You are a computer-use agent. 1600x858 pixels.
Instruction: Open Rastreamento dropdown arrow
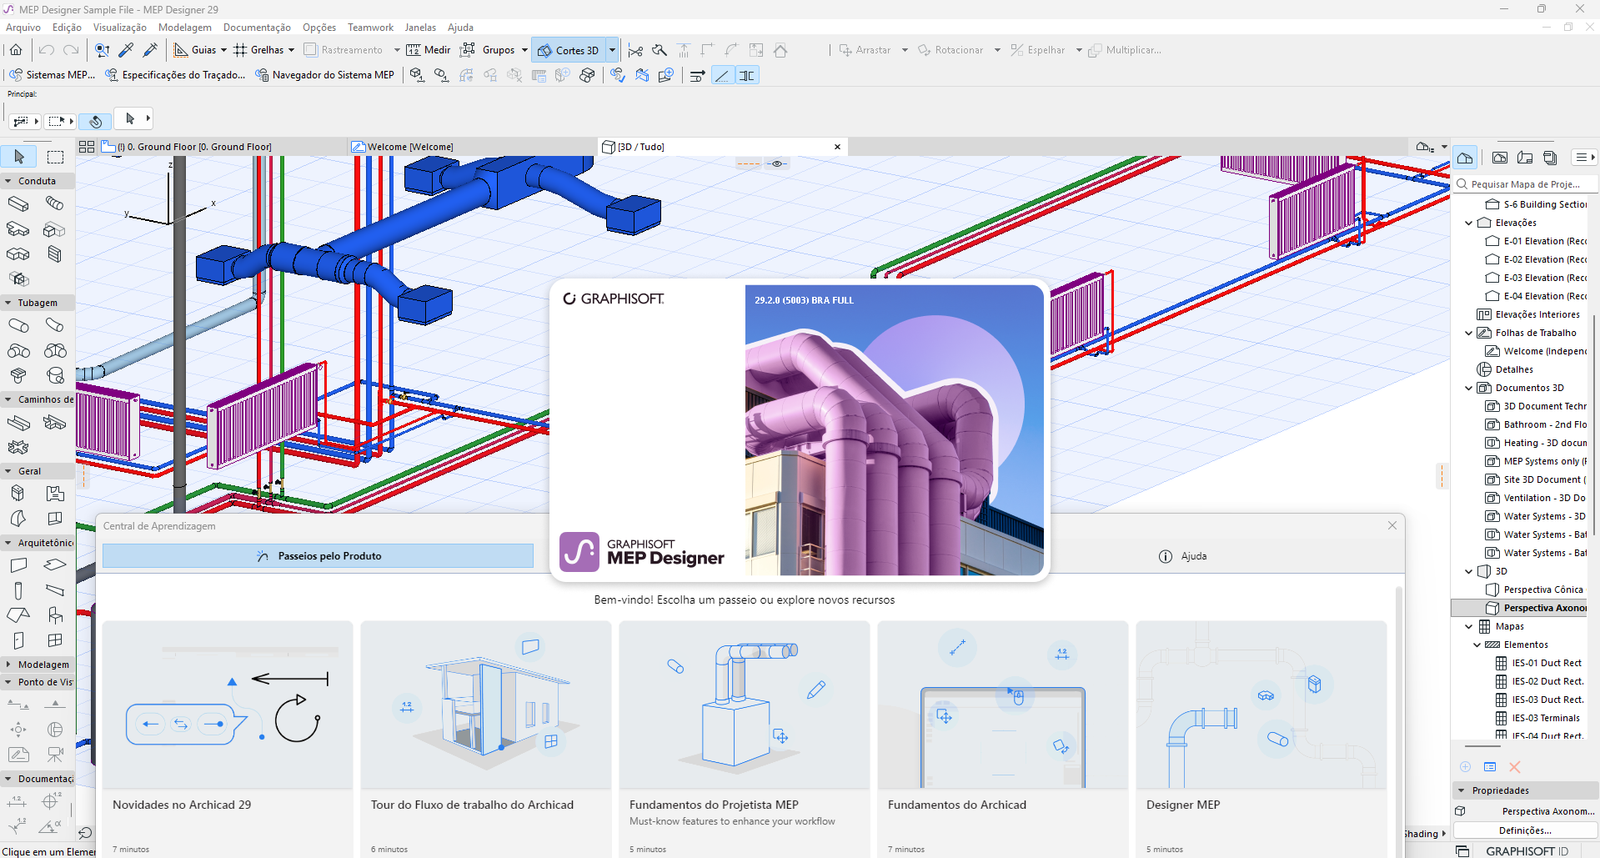point(396,50)
